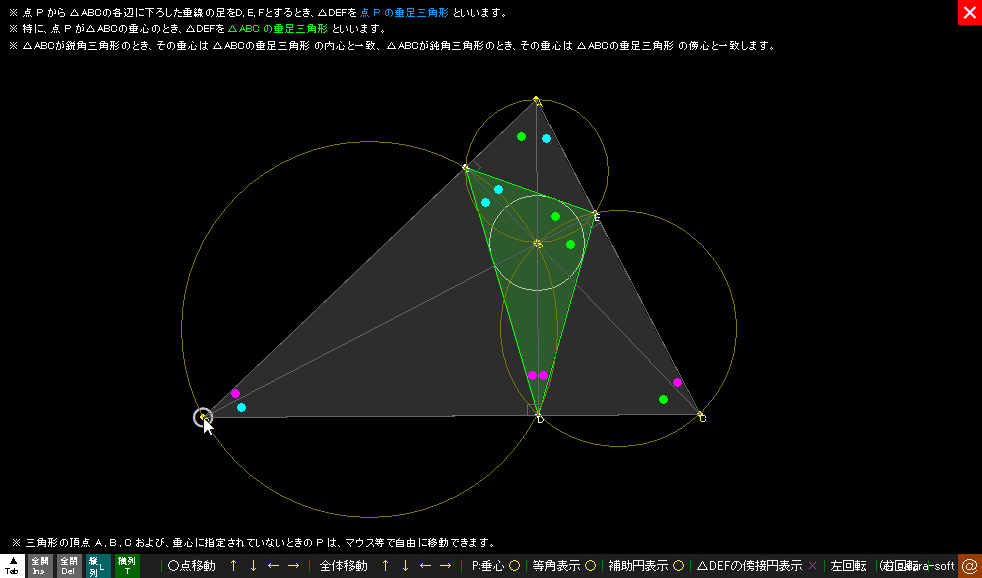Click the orange @ icon
Screen dimensions: 982x578
[x=969, y=566]
